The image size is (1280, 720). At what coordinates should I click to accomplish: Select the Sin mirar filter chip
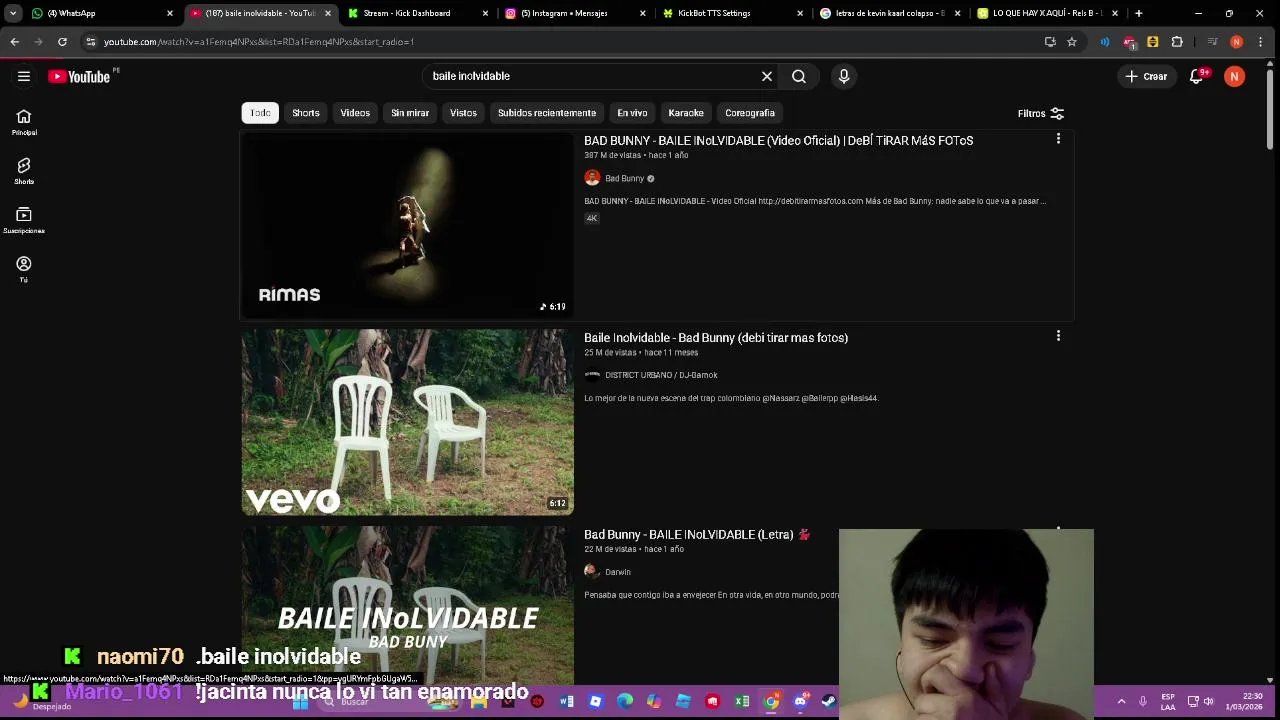tap(410, 113)
